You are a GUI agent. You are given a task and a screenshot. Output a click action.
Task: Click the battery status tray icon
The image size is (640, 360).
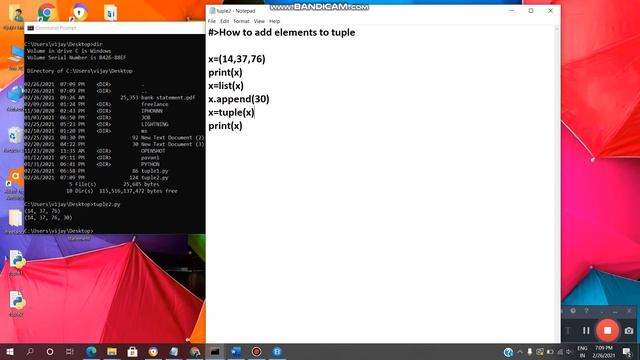[x=550, y=351]
